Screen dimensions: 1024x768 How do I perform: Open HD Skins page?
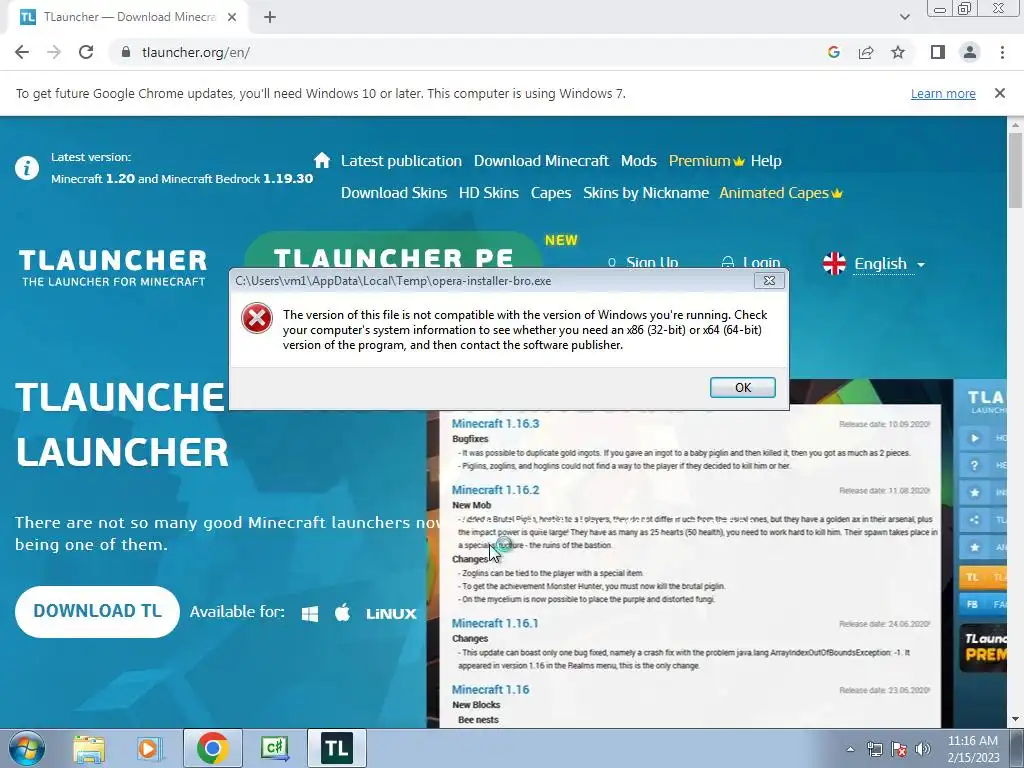pyautogui.click(x=488, y=193)
